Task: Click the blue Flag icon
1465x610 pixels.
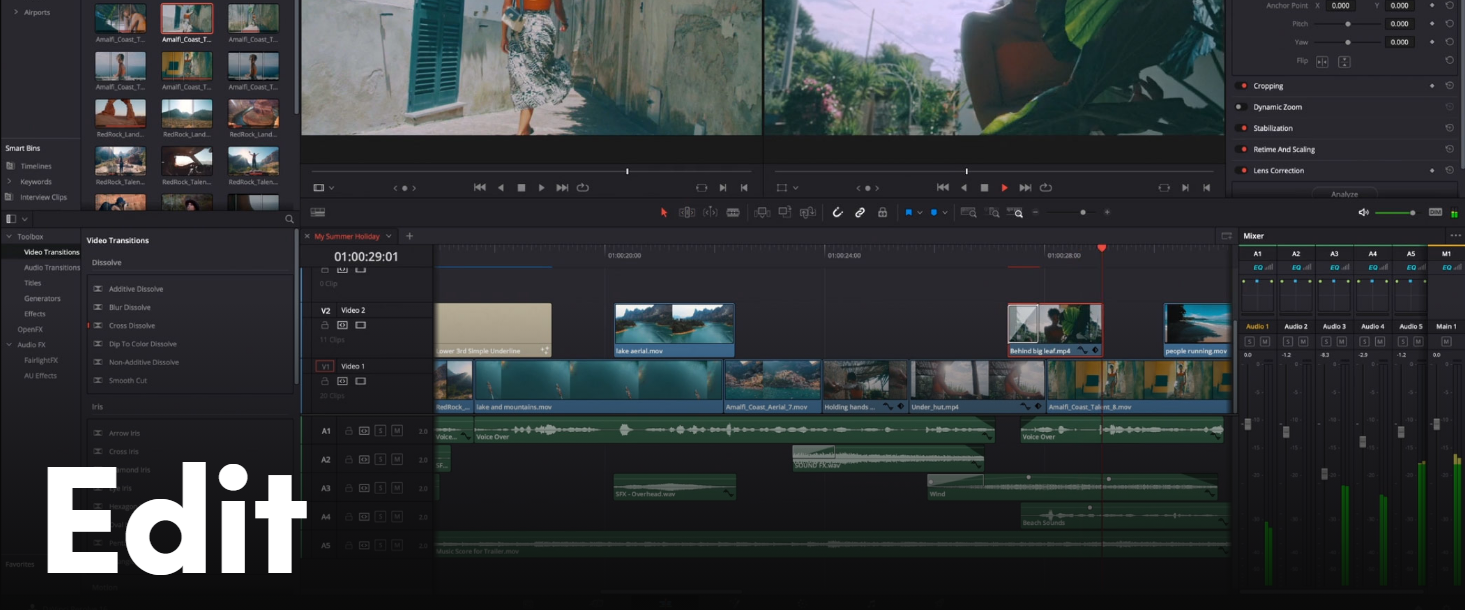Action: point(909,212)
